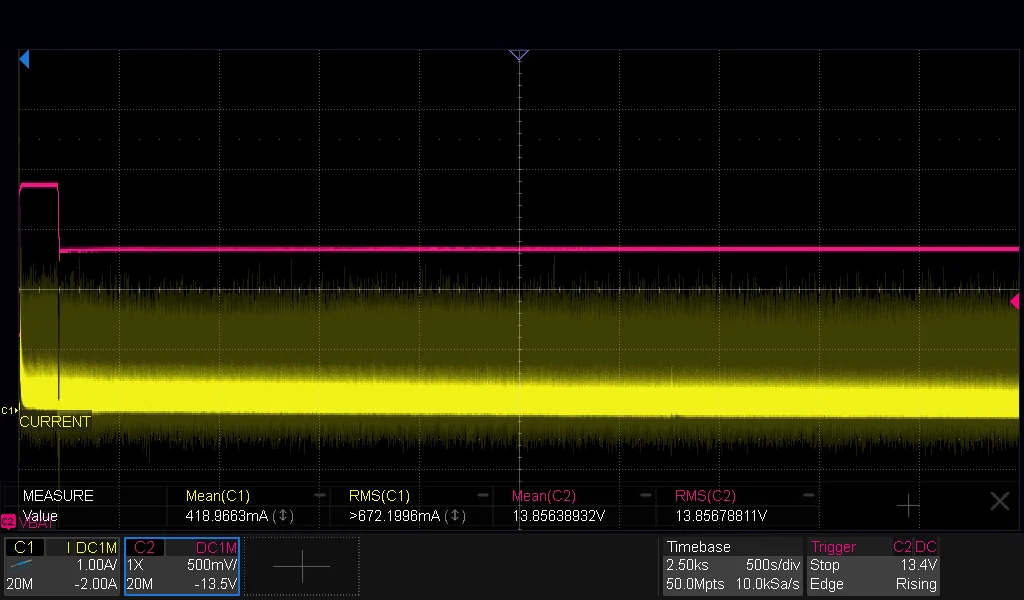Screen dimensions: 1024x600
Task: Remove RMS(C1) measurement with its minus icon
Action: point(483,496)
